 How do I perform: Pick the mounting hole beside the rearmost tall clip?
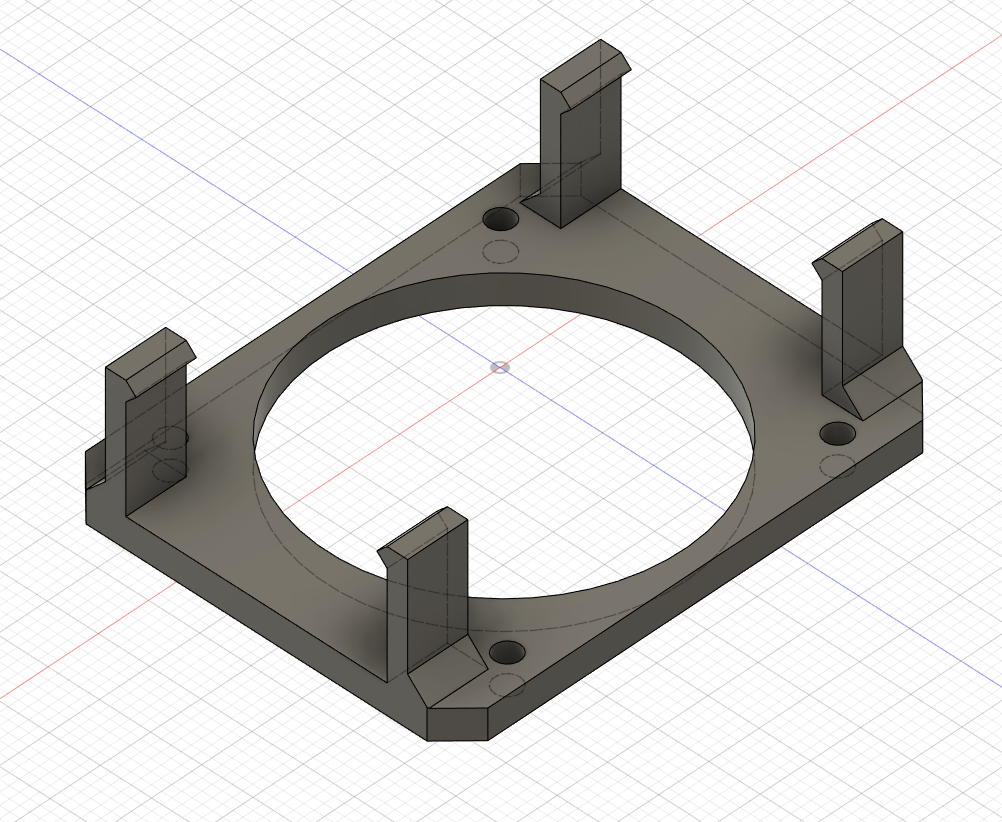[x=500, y=219]
